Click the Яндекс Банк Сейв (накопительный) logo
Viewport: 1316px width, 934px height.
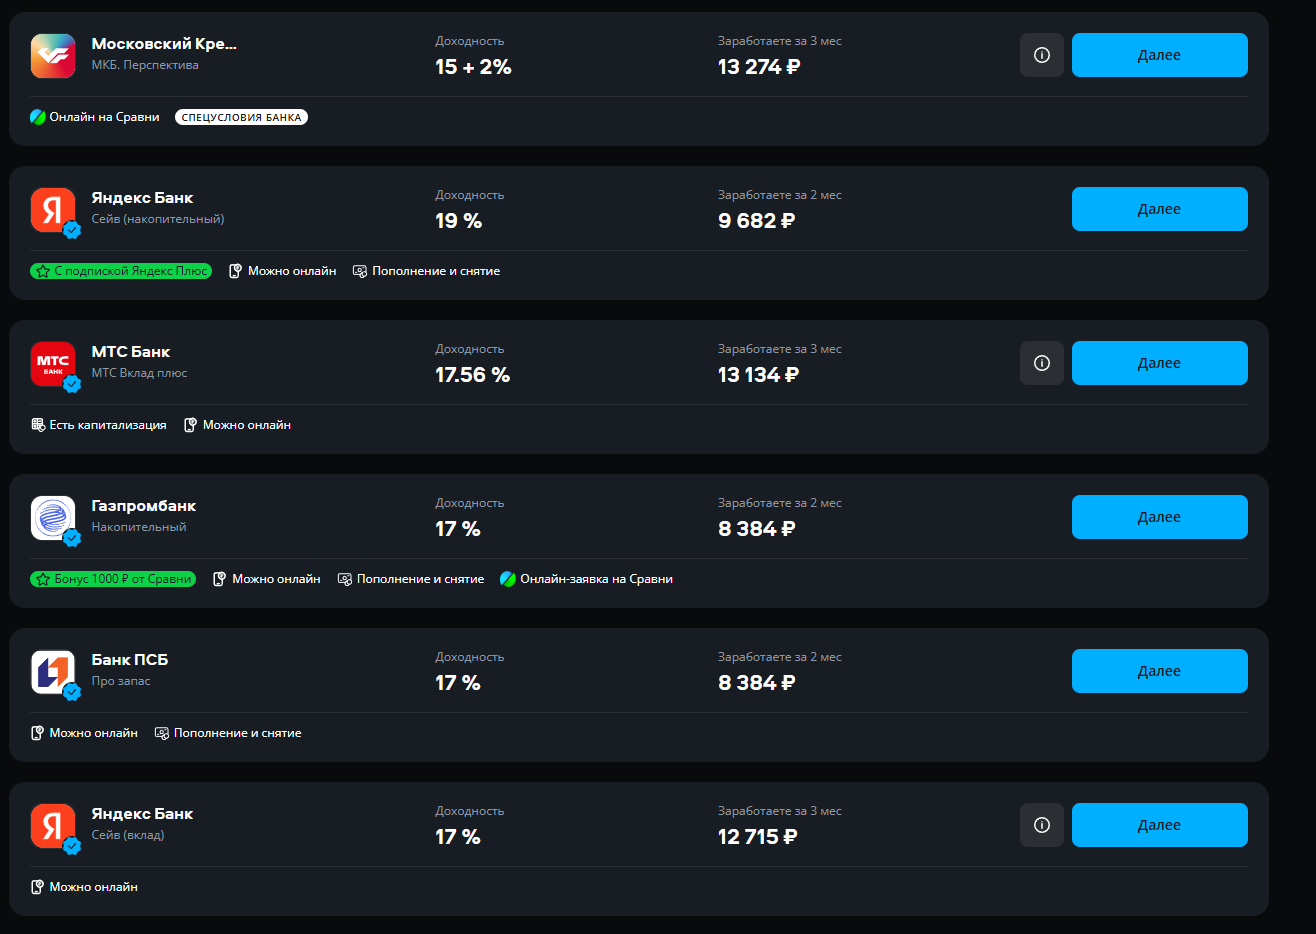point(53,210)
